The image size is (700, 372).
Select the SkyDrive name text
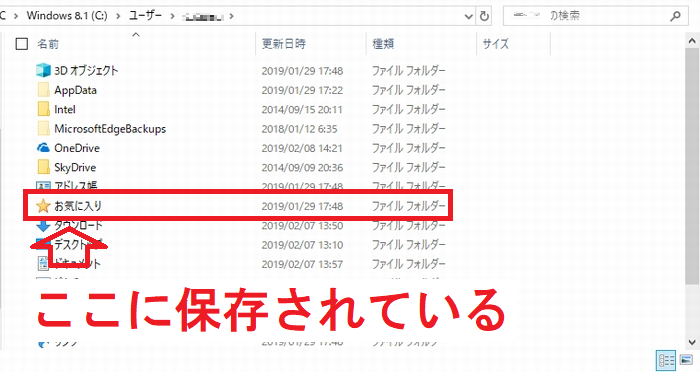[x=75, y=167]
